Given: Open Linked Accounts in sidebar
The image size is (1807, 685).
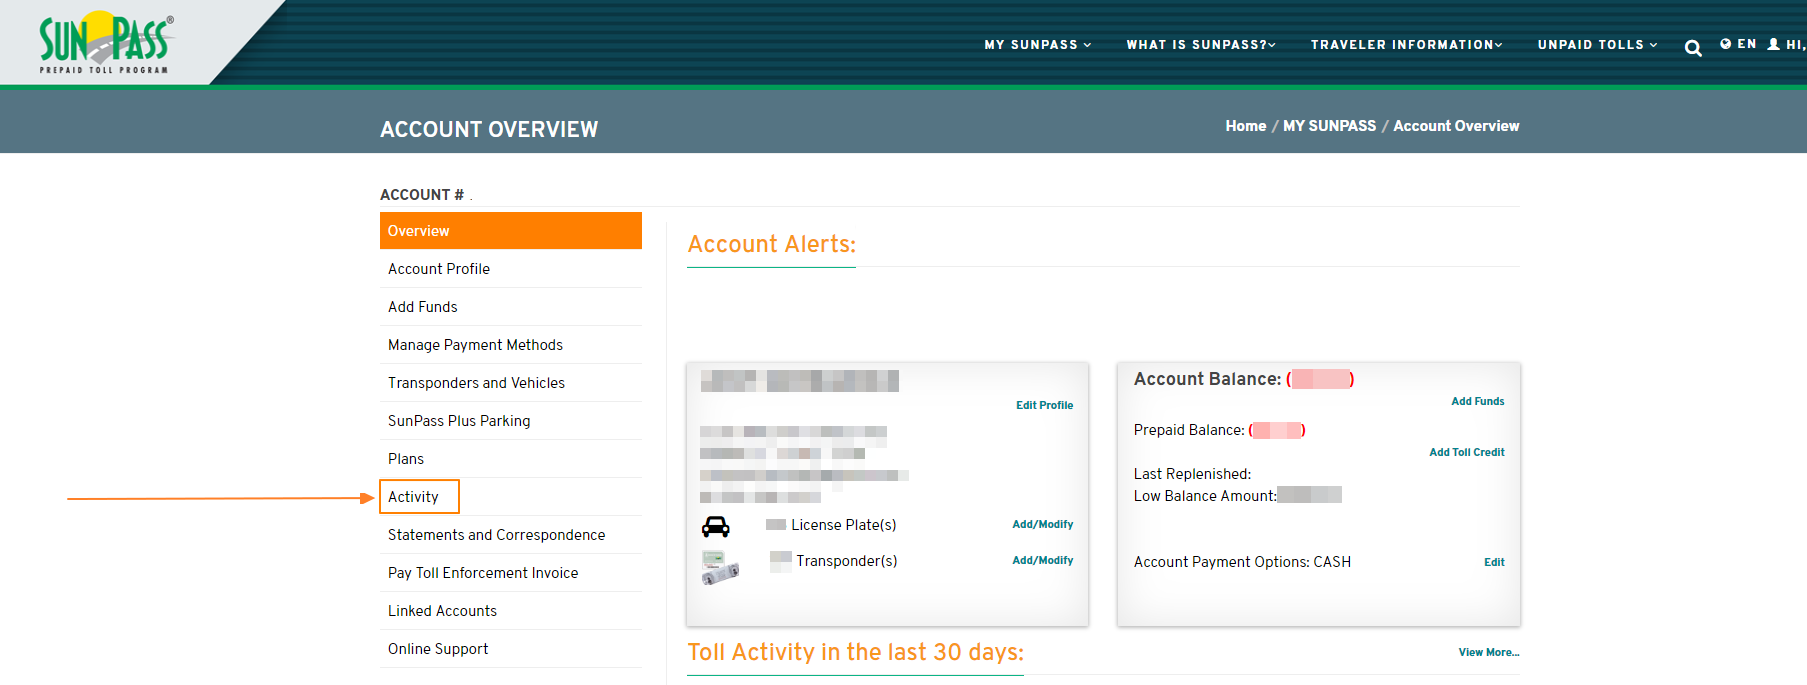Looking at the screenshot, I should 511,611.
